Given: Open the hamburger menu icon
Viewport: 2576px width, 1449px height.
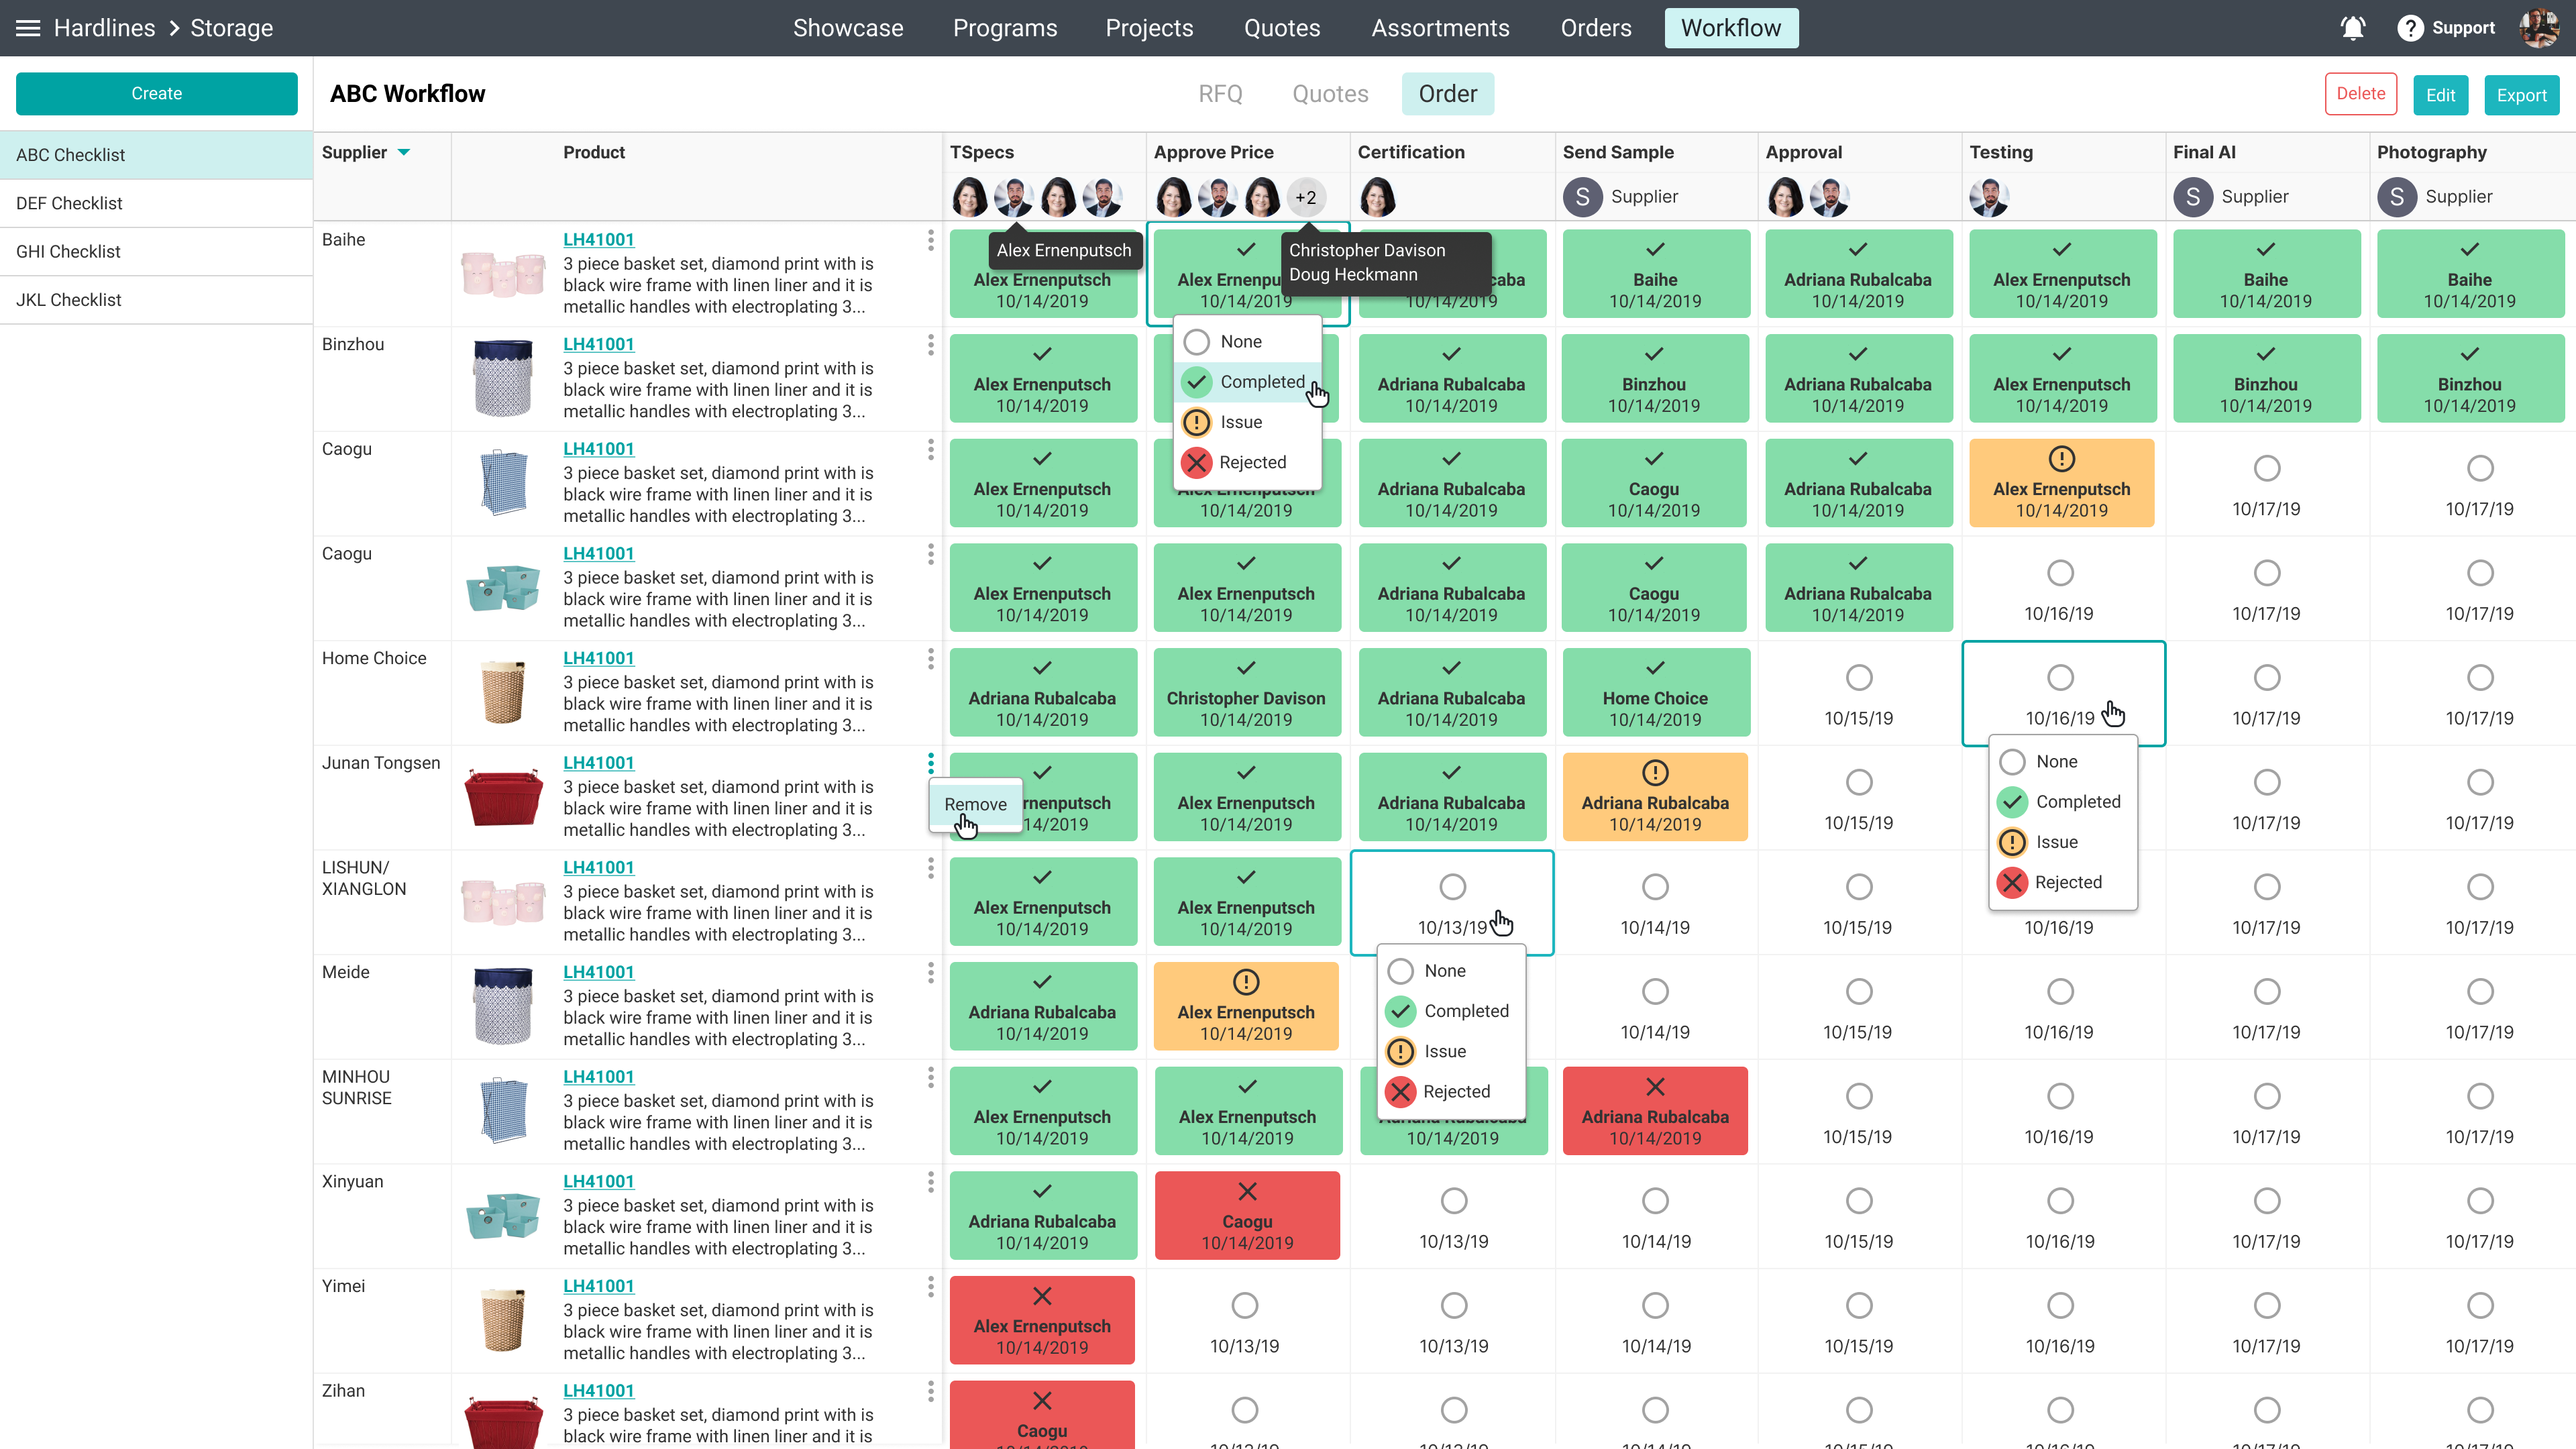Looking at the screenshot, I should click(x=28, y=28).
